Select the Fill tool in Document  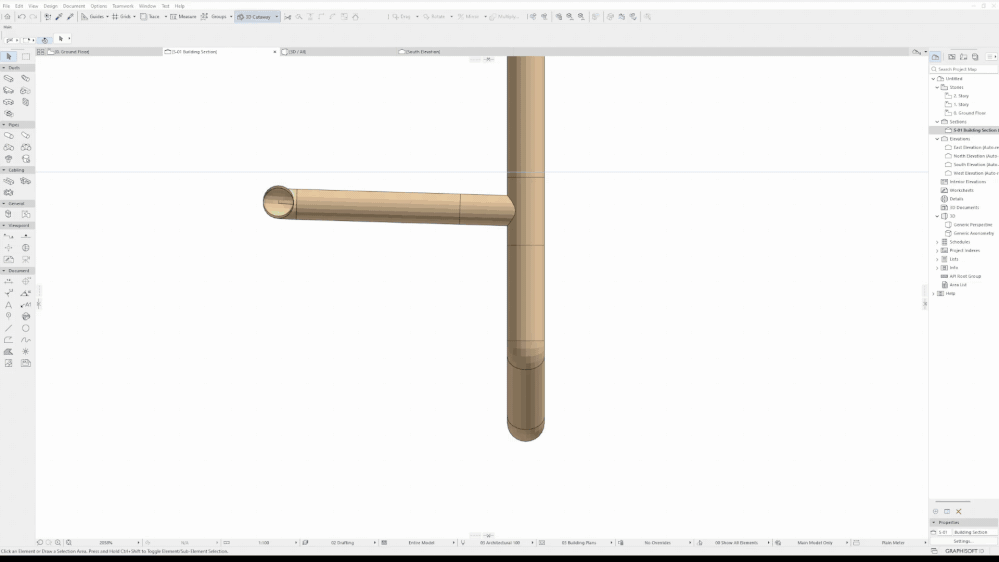[9, 352]
